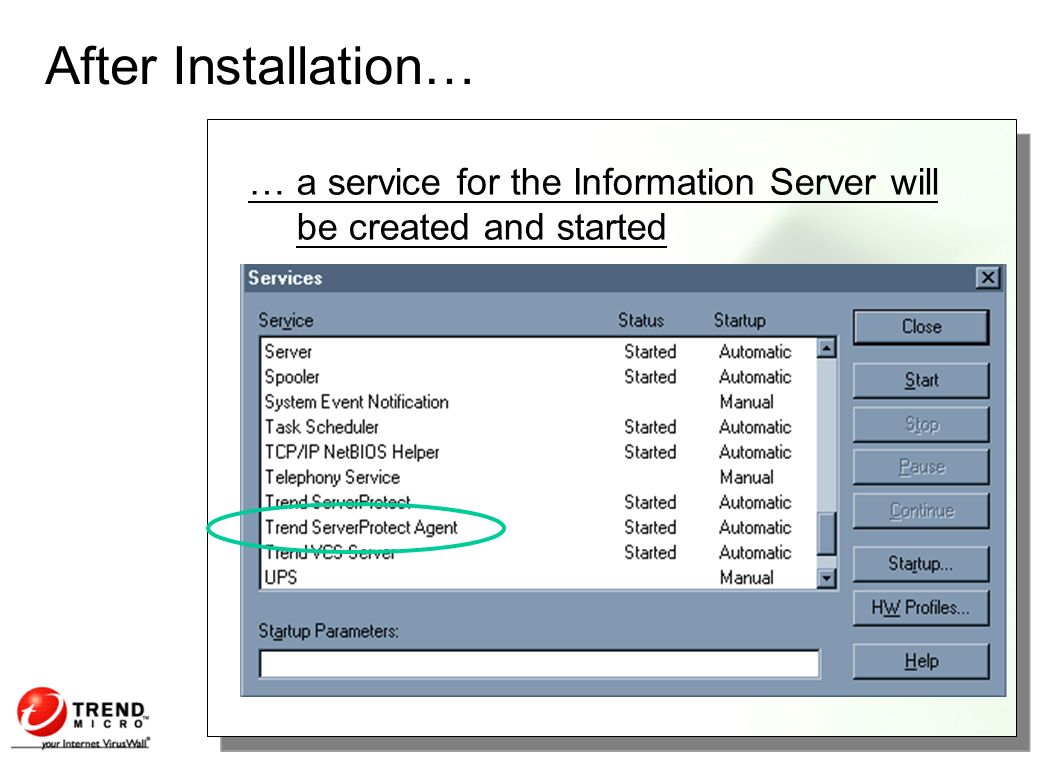The height and width of the screenshot is (768, 1056).
Task: Click Automatic startup of Task Scheduler
Action: [x=755, y=427]
